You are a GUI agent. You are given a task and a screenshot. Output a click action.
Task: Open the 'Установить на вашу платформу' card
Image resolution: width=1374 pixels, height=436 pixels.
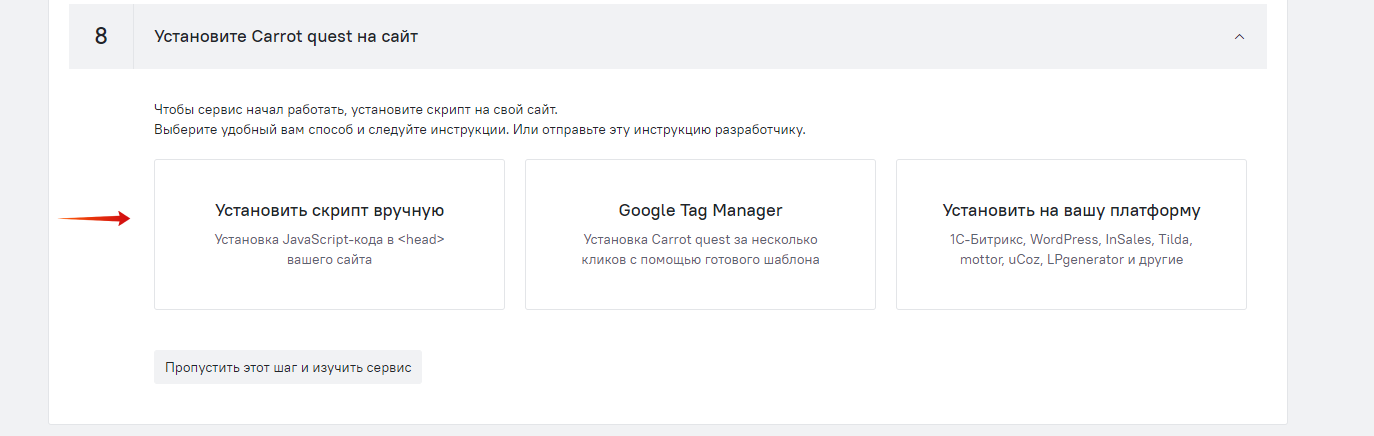[x=1071, y=234]
